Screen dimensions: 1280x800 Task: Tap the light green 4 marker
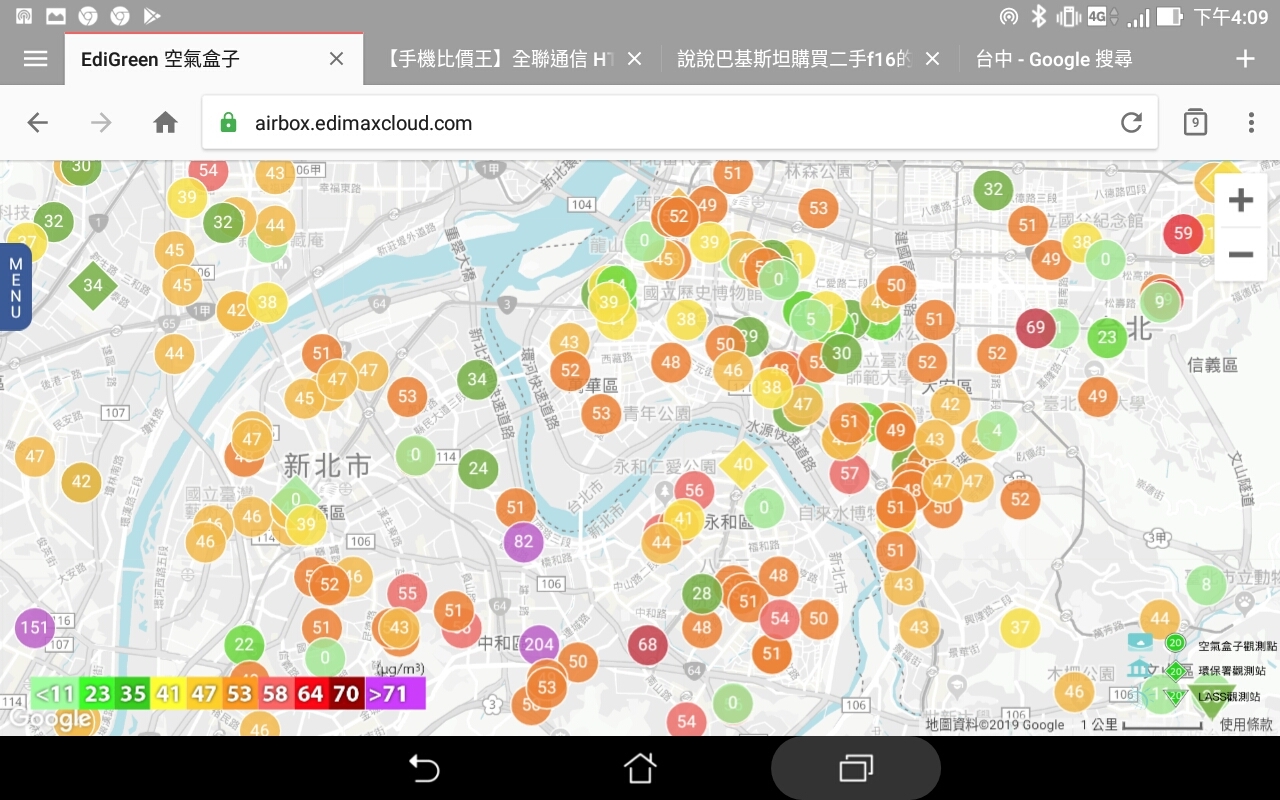(996, 431)
